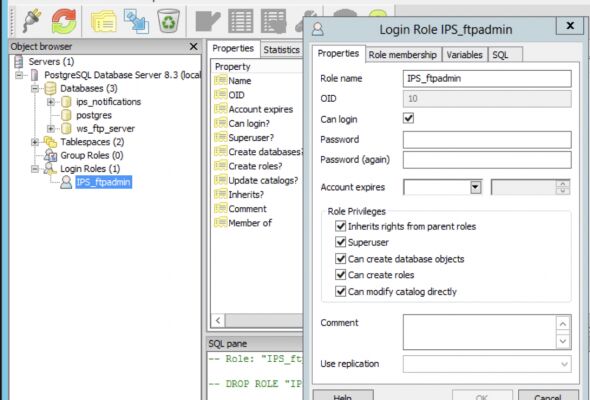Screen dimensions: 590x400
Task: Expand the ws_ftp_server database node
Action: (x=50, y=128)
